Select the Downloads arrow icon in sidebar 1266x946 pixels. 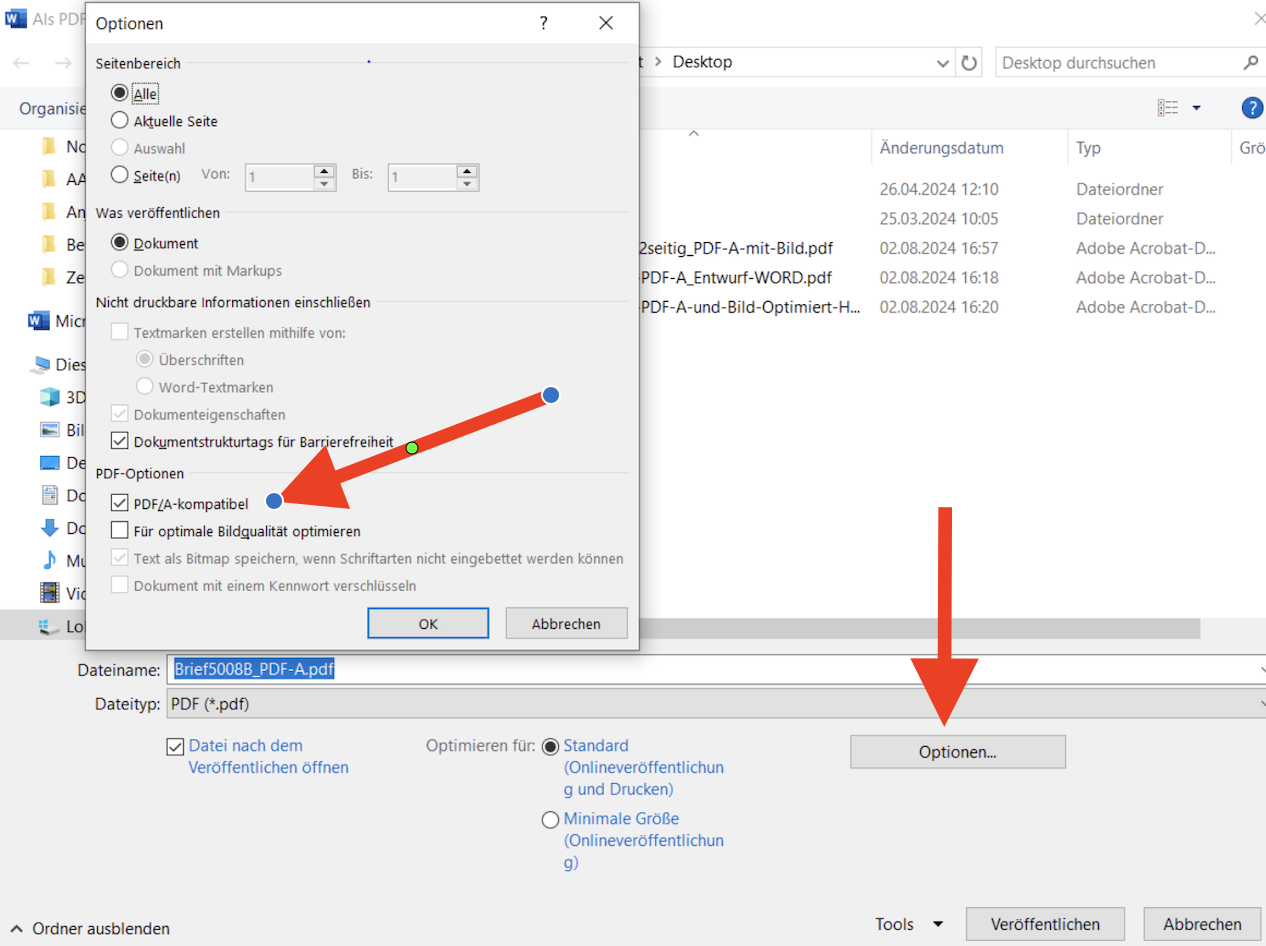coord(49,528)
